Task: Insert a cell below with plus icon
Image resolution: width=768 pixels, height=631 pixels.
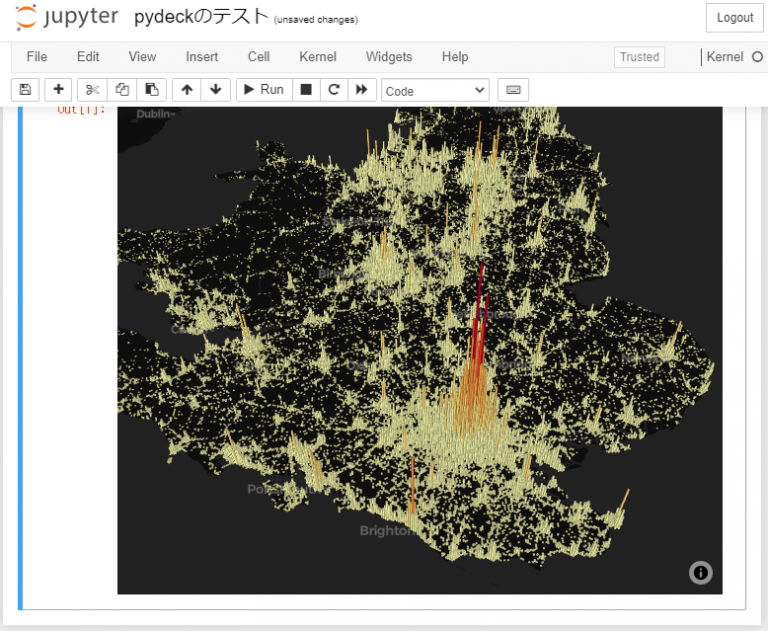Action: tap(58, 90)
